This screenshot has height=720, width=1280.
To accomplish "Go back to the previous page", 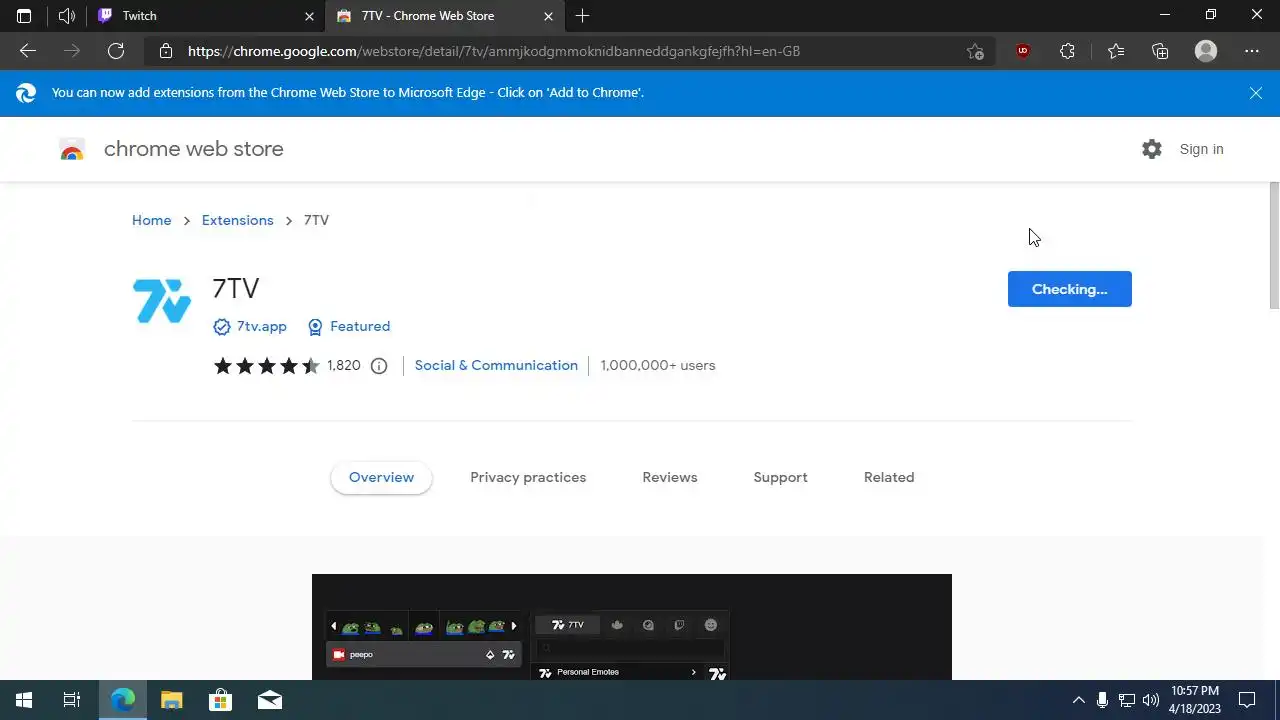I will pyautogui.click(x=28, y=51).
